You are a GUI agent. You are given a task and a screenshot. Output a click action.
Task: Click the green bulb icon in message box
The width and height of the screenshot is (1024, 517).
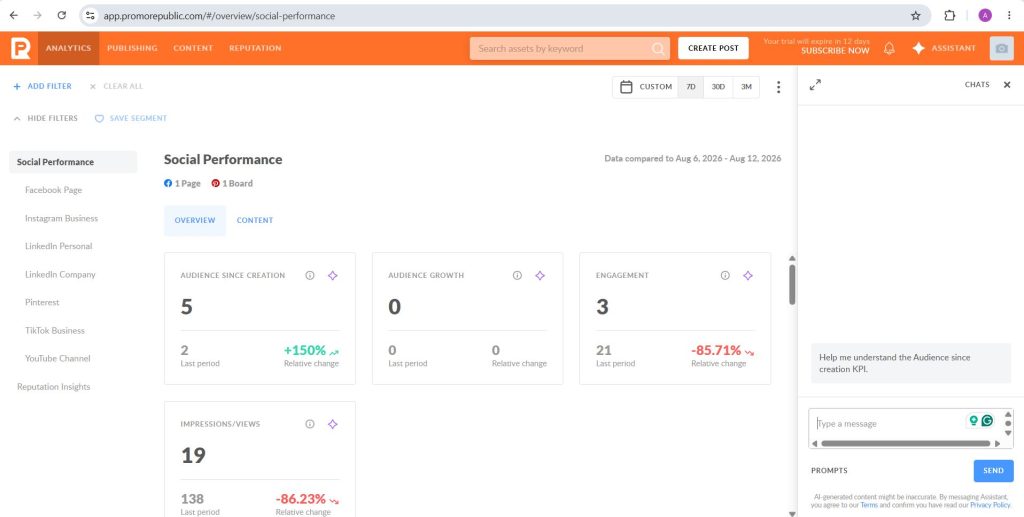tap(974, 420)
